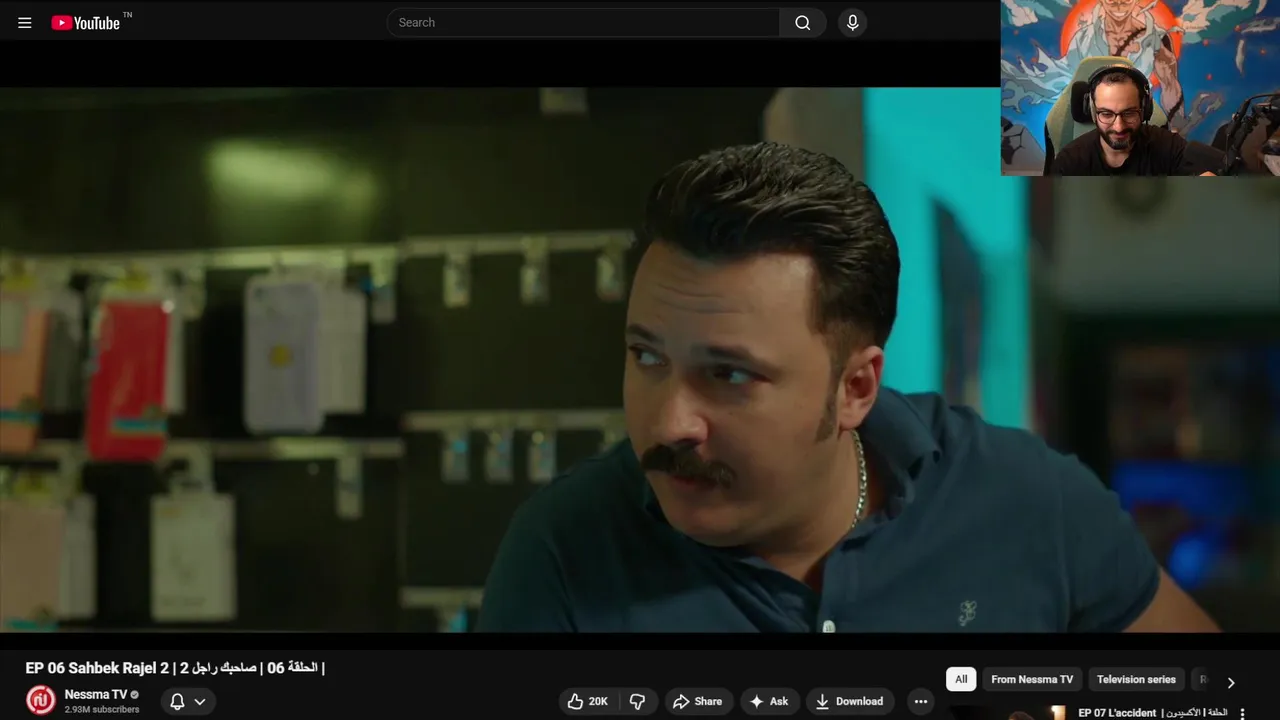Dislike the video with thumbs down
Image resolution: width=1280 pixels, height=720 pixels.
tap(638, 701)
